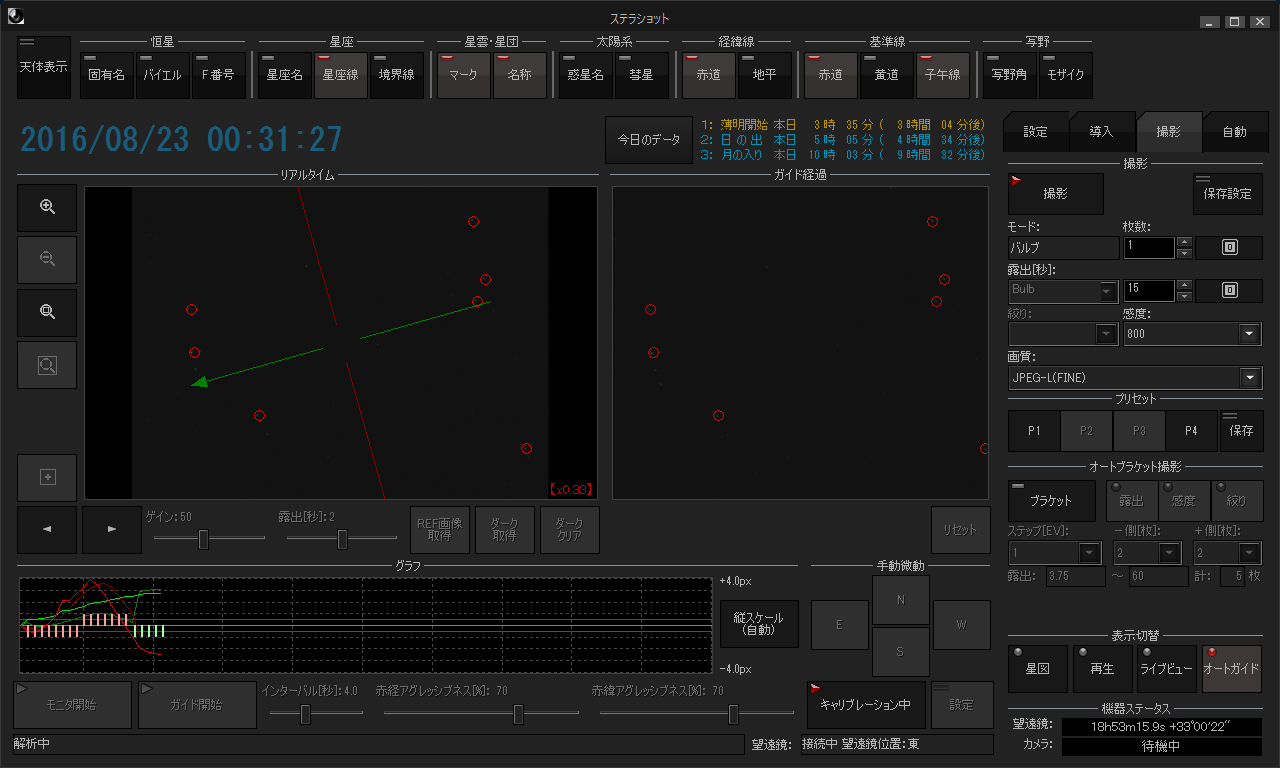Click the 今日のデータ button
This screenshot has height=768, width=1280.
(x=648, y=140)
